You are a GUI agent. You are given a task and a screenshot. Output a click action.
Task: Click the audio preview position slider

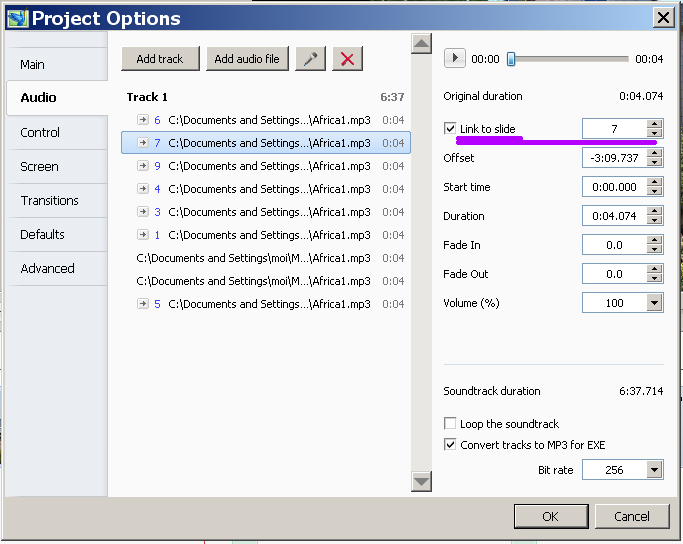570,59
